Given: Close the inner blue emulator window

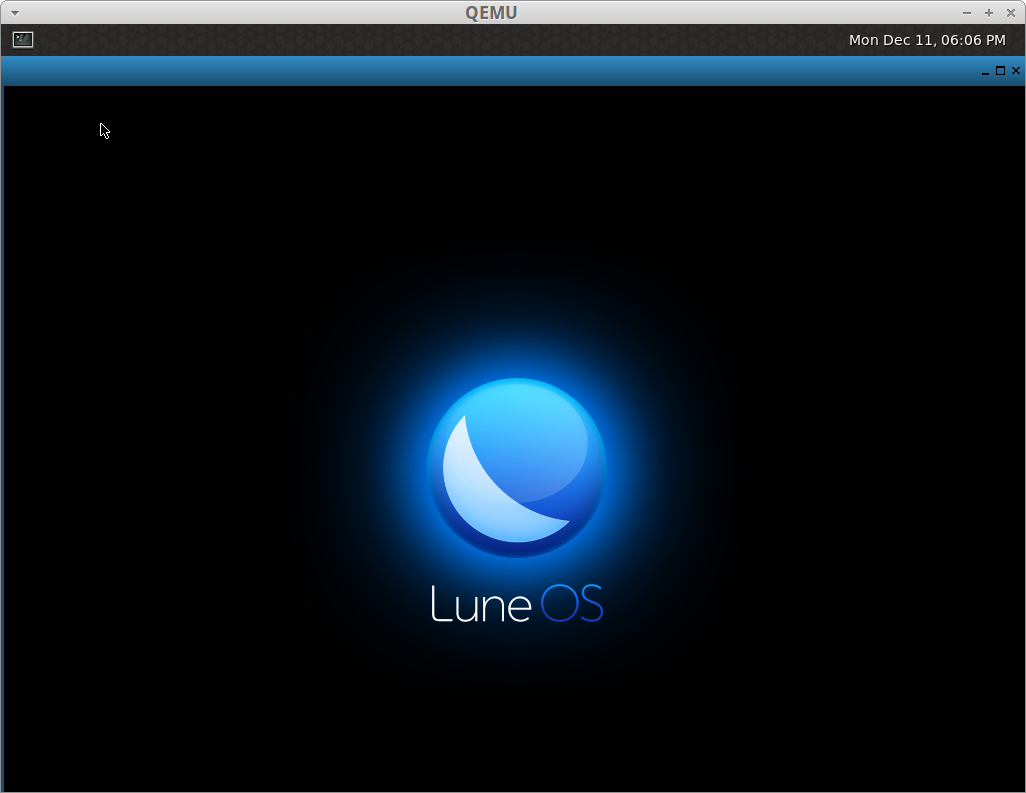Looking at the screenshot, I should click(1016, 71).
